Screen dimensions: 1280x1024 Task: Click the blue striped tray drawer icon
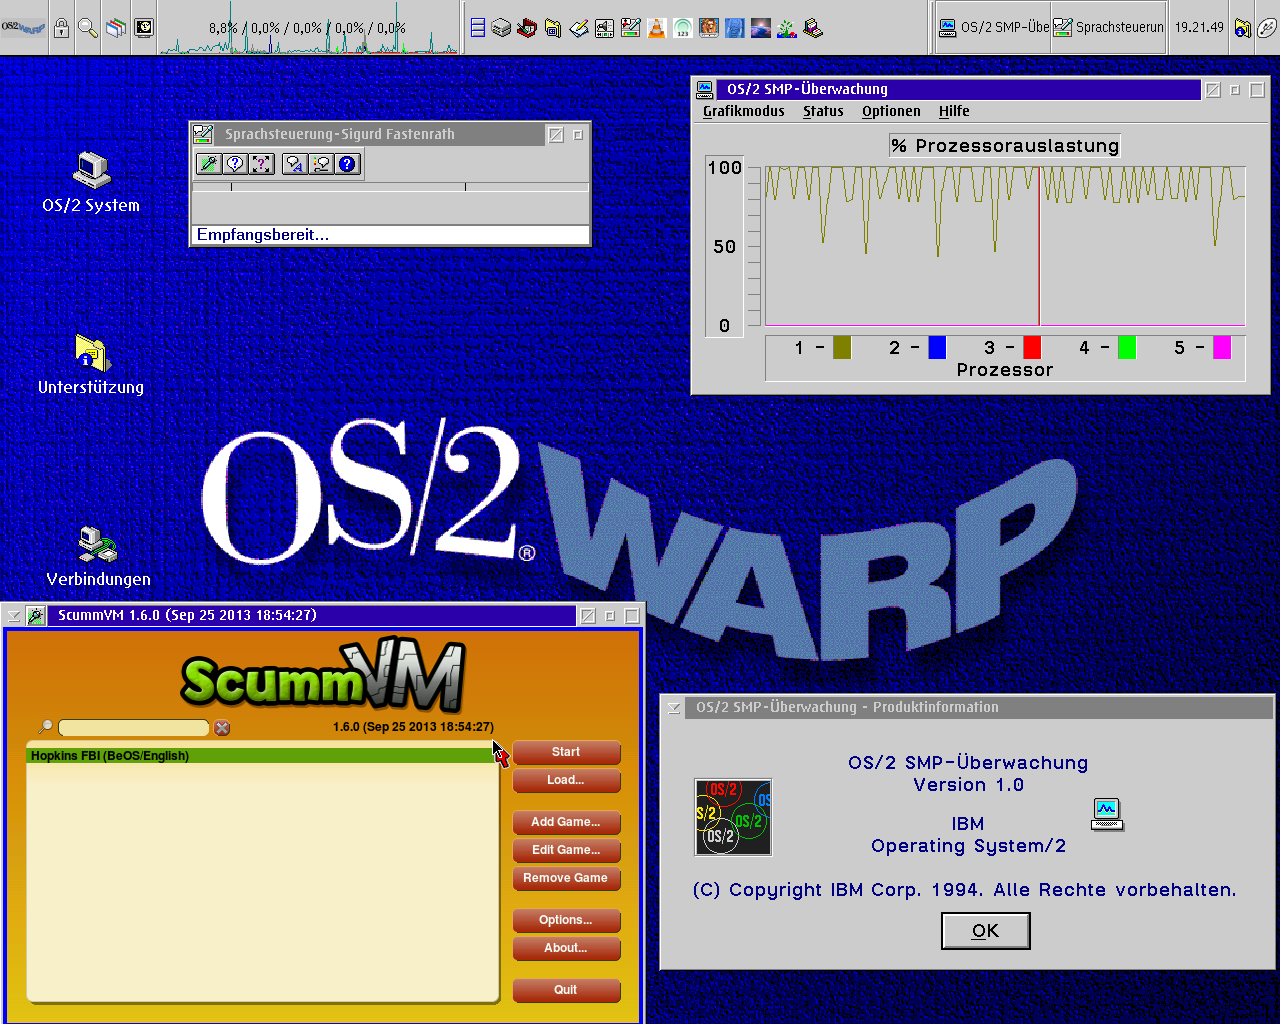point(478,28)
